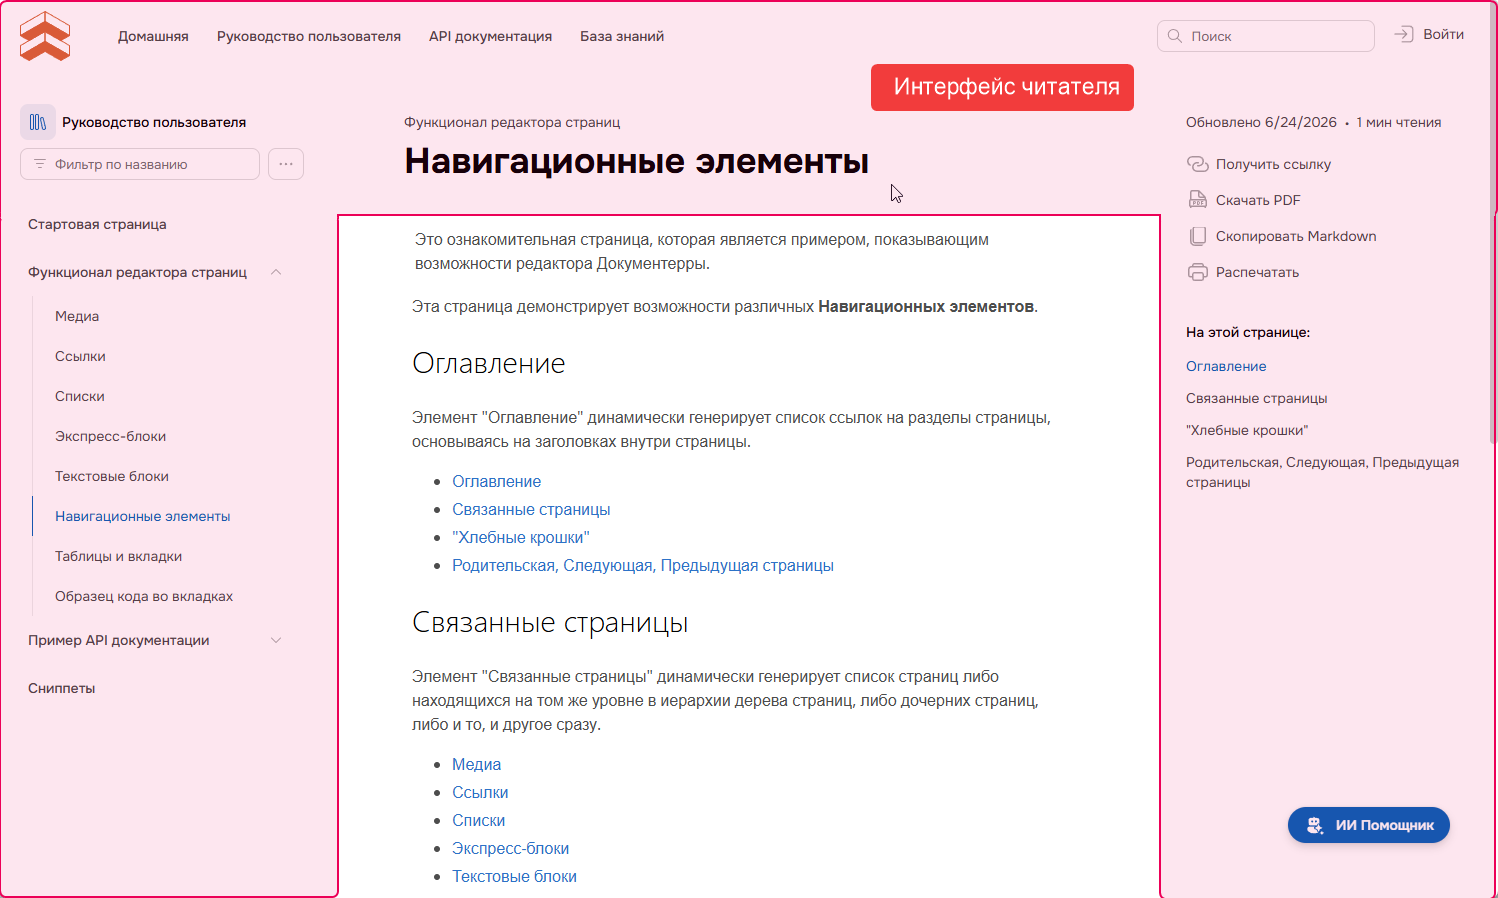Viewport: 1498px width, 898px height.
Task: Open Руководство пользователя in the top menu
Action: point(309,36)
